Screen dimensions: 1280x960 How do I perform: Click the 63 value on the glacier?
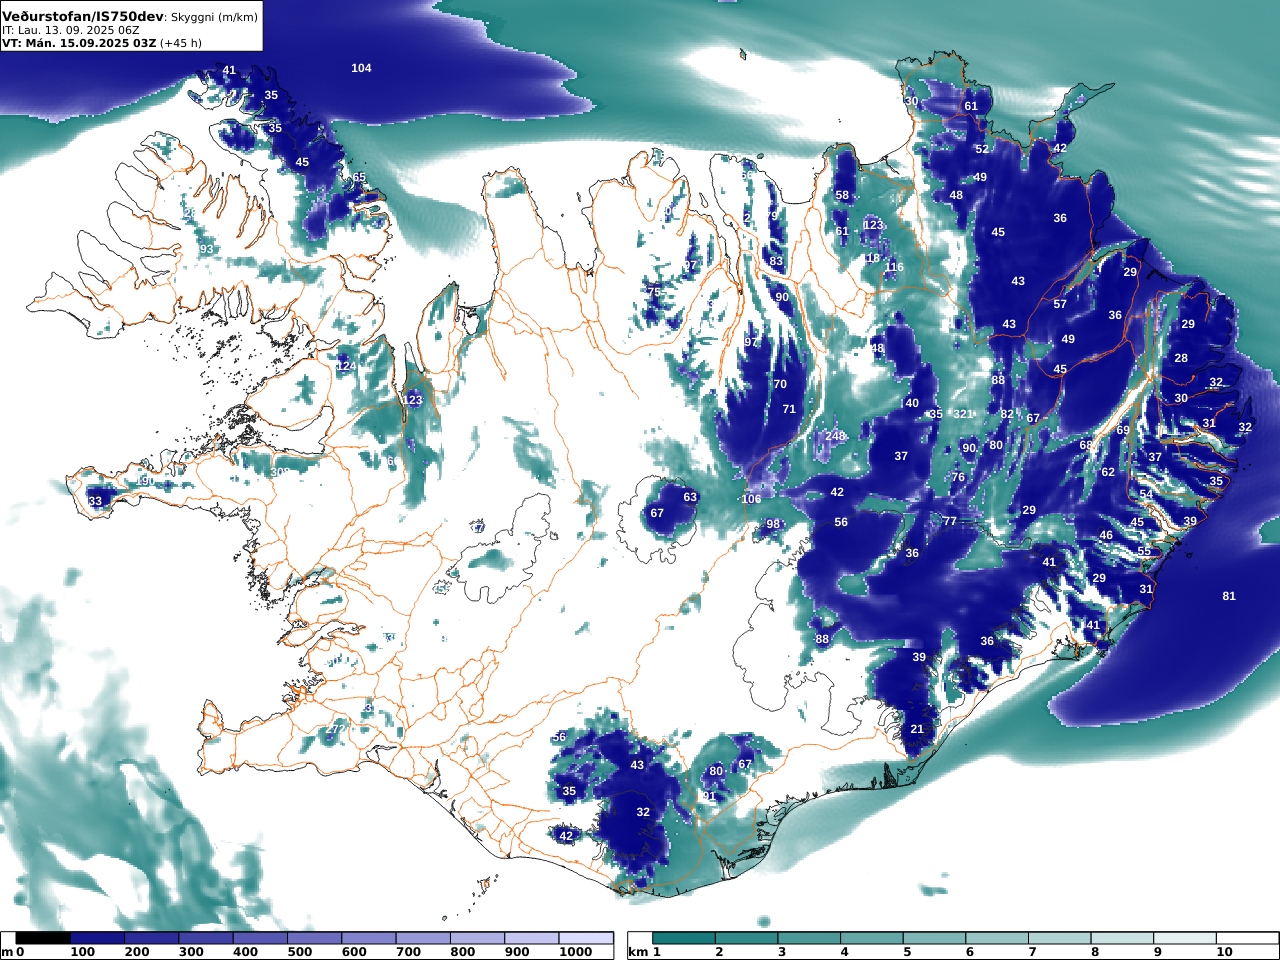click(x=690, y=497)
